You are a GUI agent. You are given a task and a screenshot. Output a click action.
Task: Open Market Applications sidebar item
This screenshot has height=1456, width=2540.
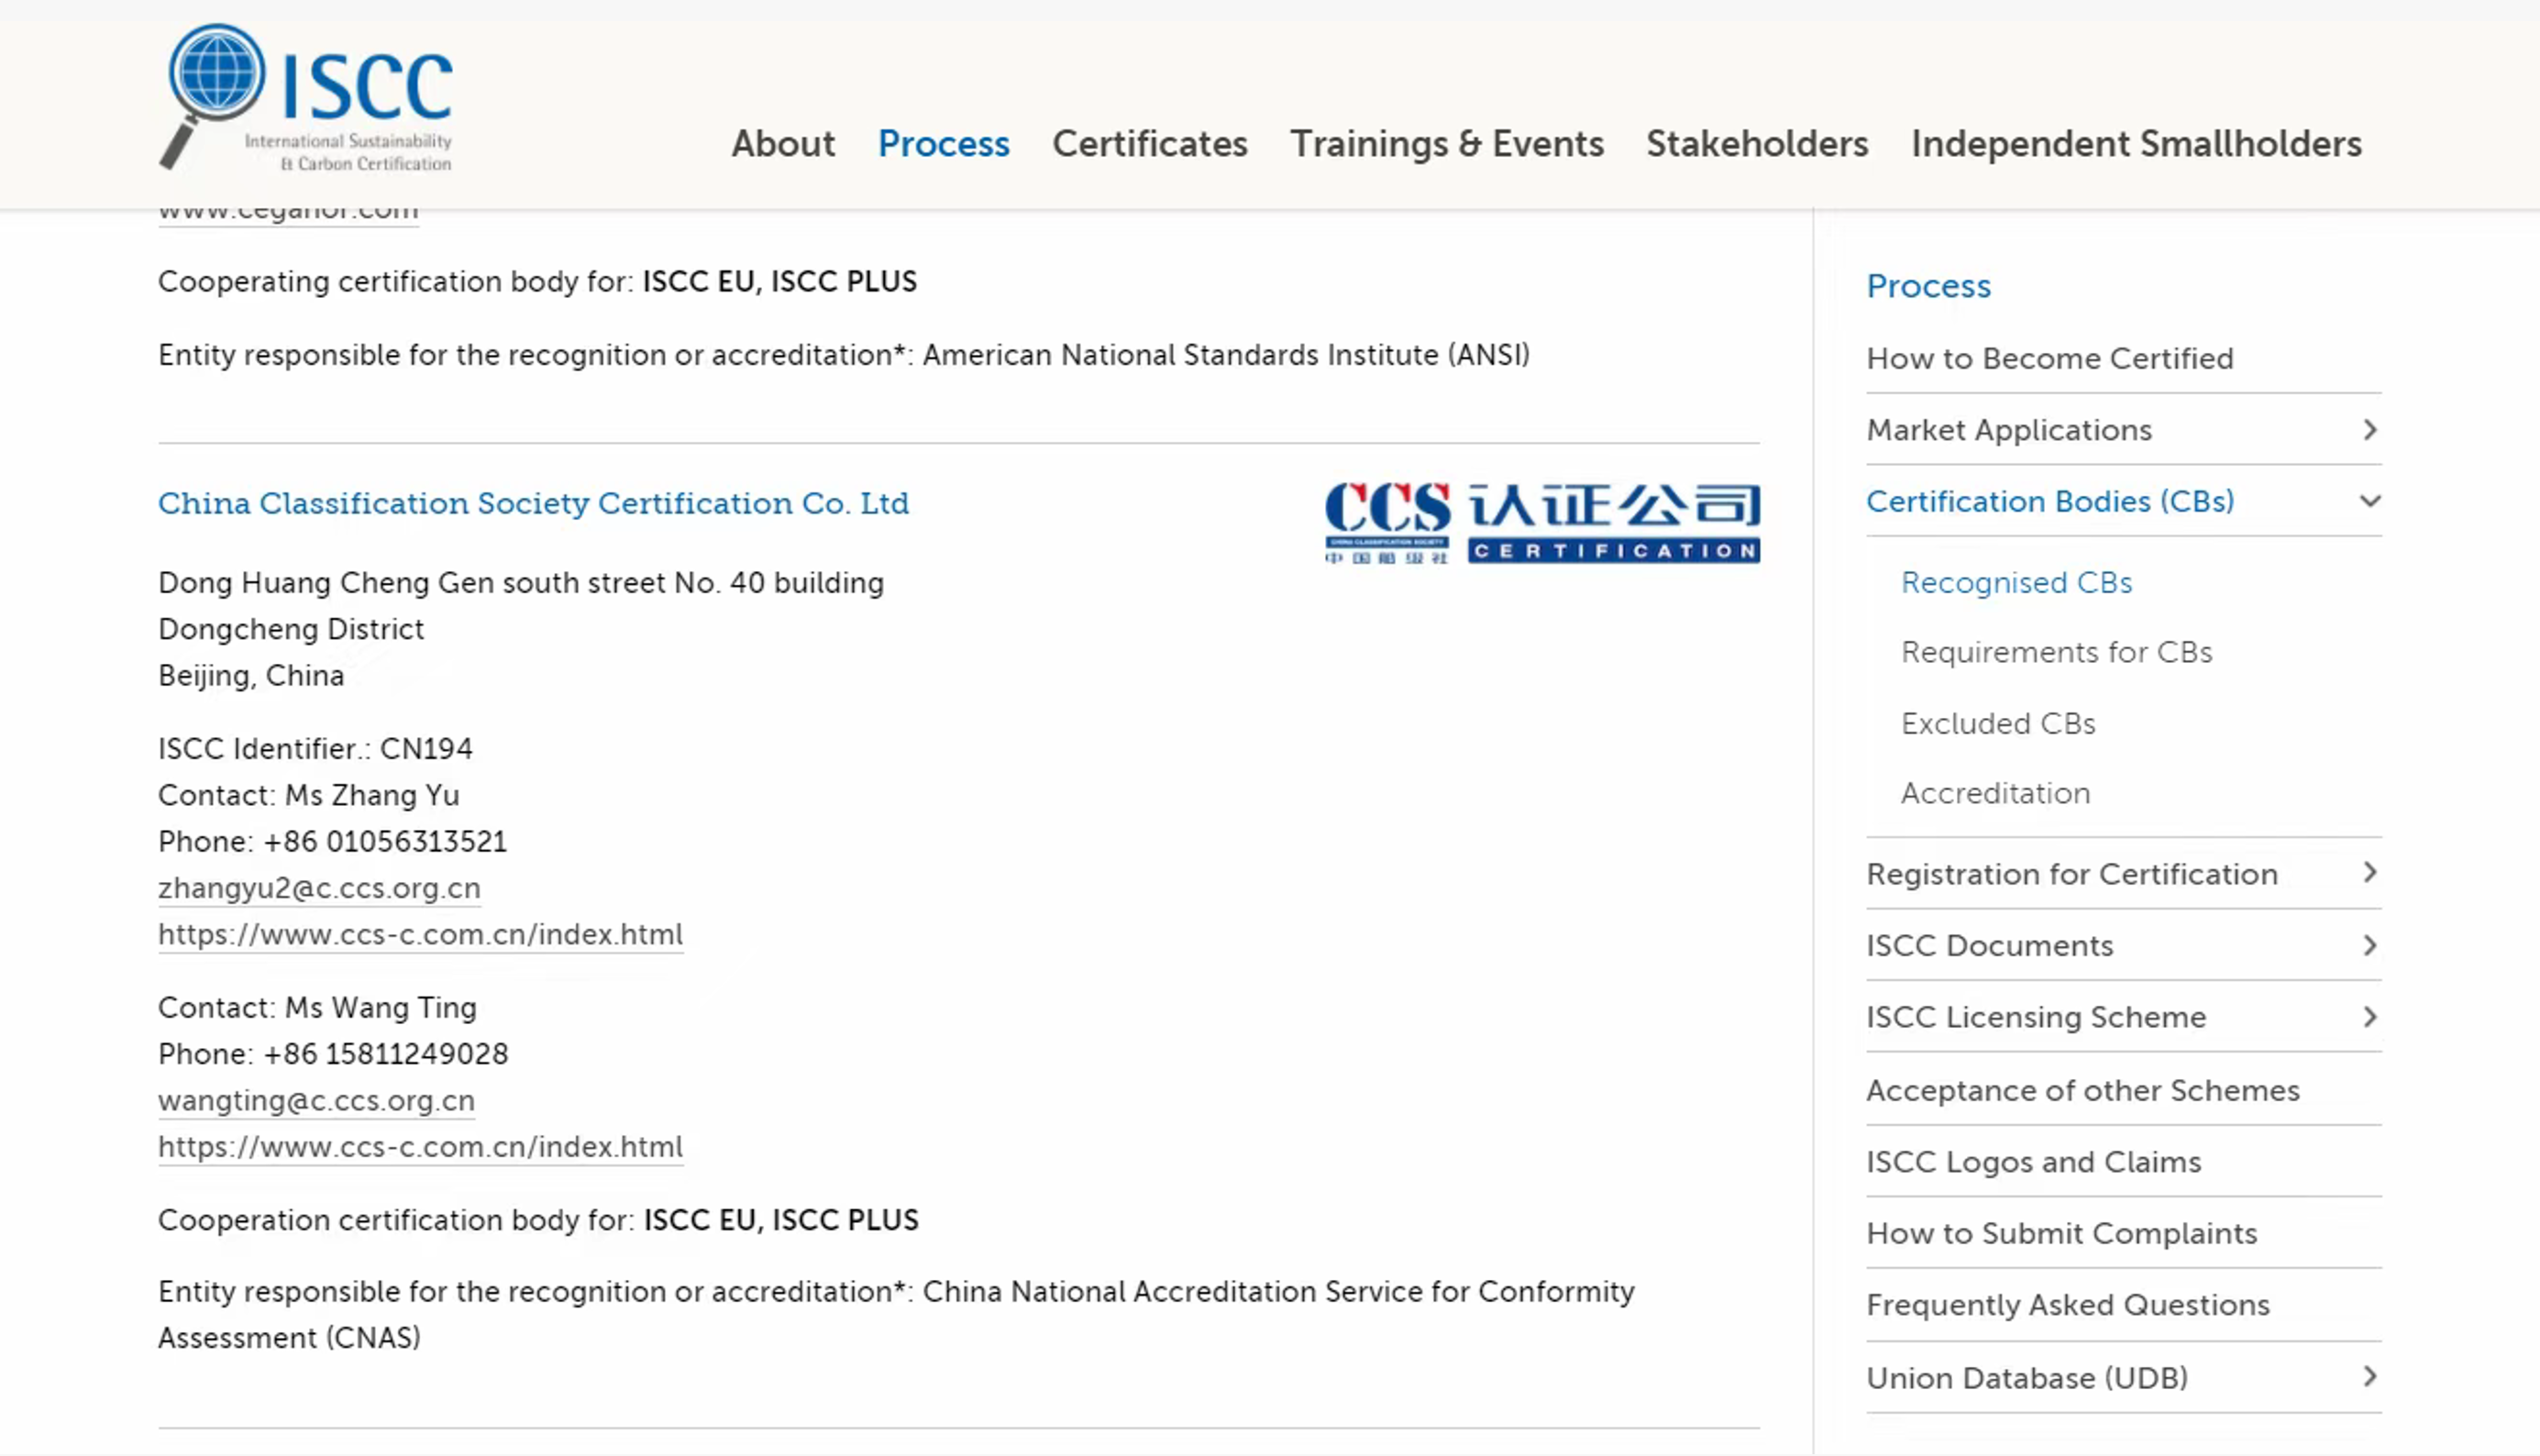click(2009, 430)
